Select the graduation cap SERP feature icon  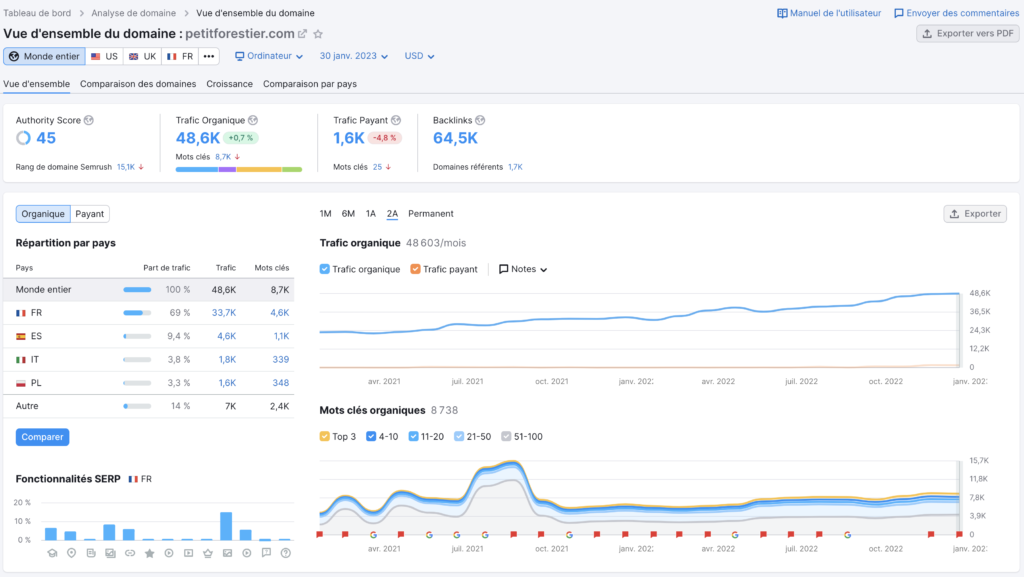click(x=52, y=553)
